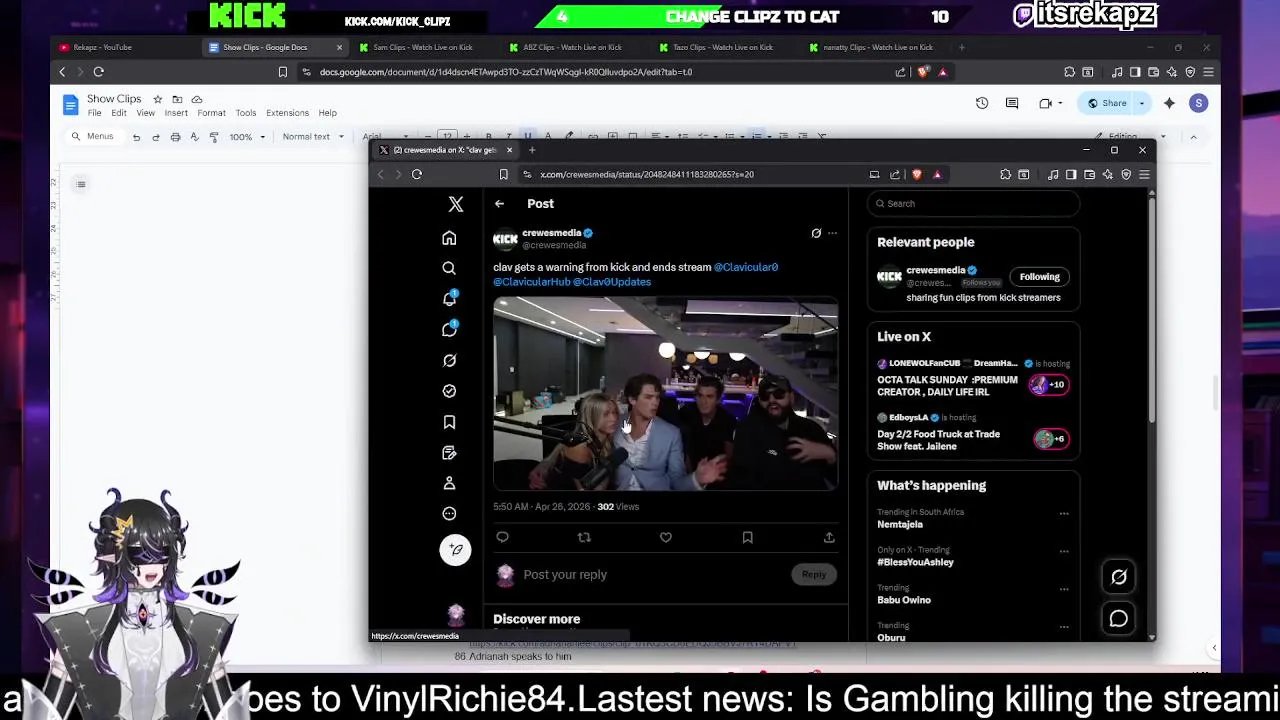Click Grok explain icon on post header

tap(816, 233)
